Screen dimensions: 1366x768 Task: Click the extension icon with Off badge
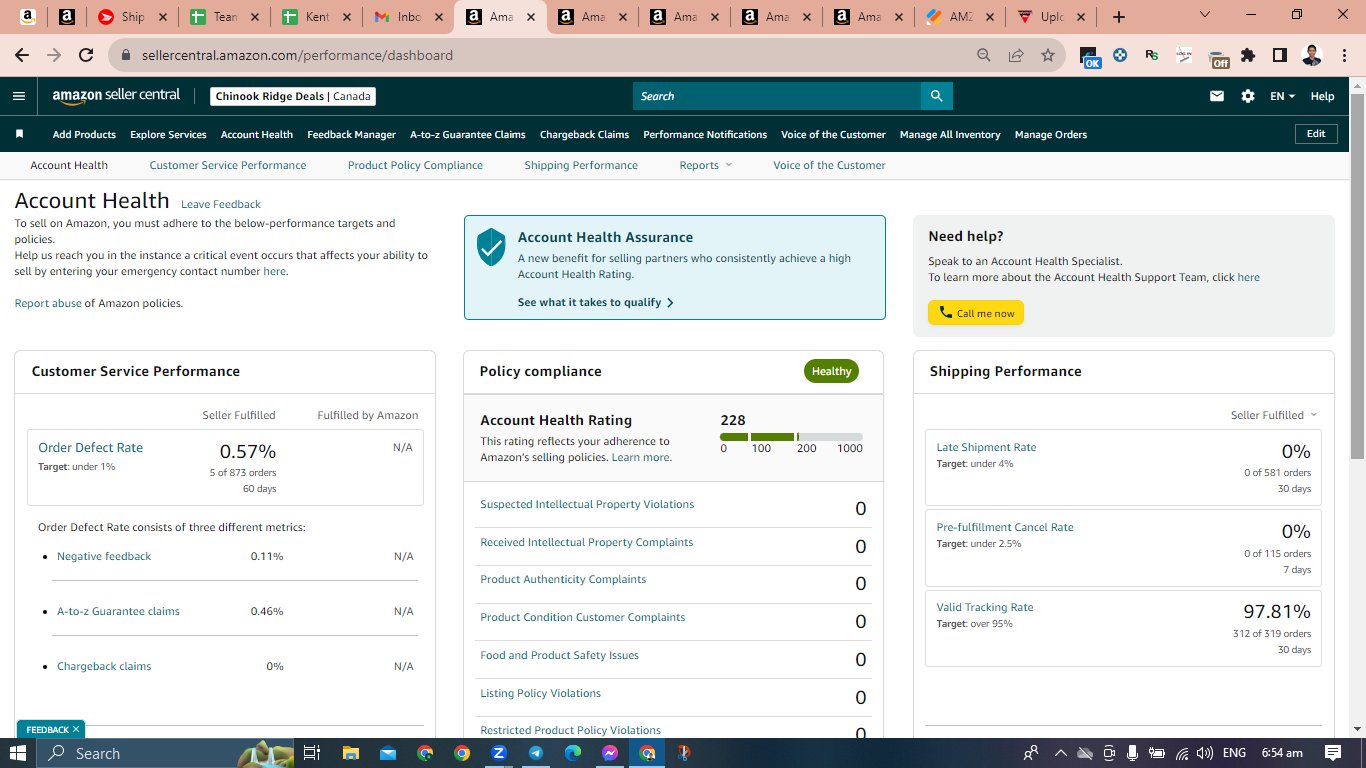(x=1216, y=57)
